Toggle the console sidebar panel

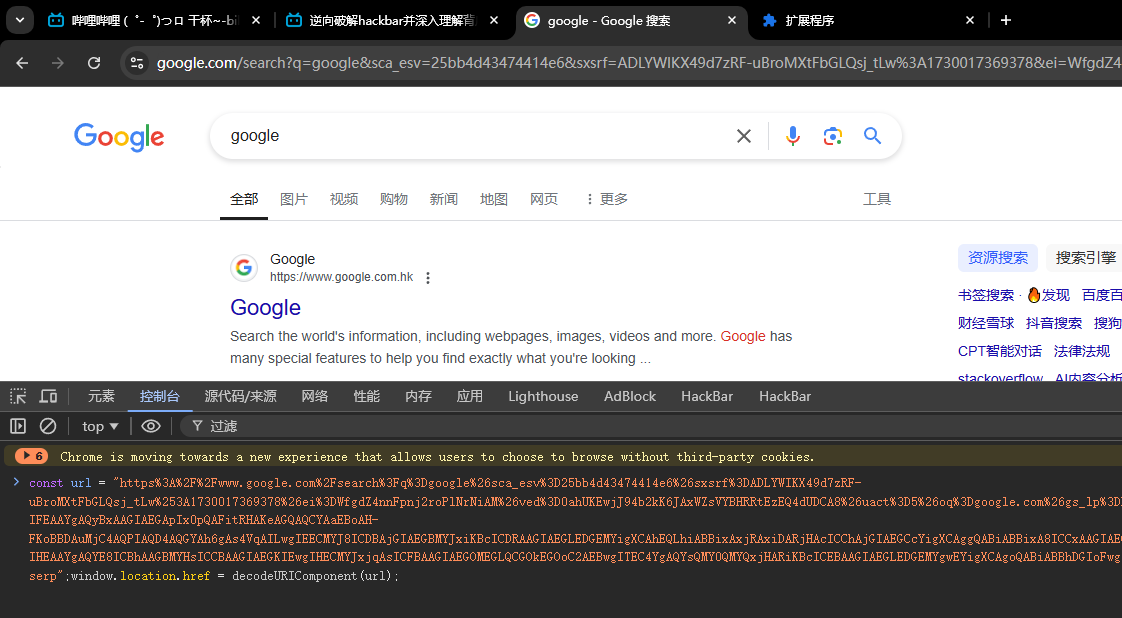pos(18,426)
